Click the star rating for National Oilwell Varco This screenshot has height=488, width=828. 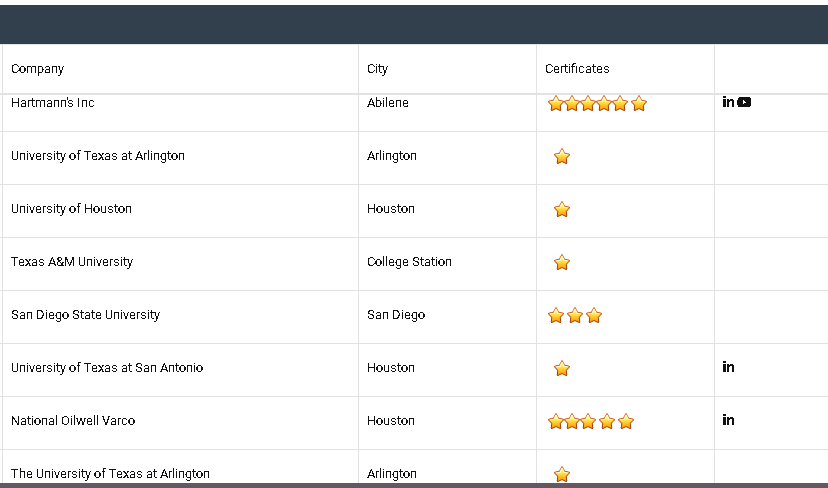[591, 421]
